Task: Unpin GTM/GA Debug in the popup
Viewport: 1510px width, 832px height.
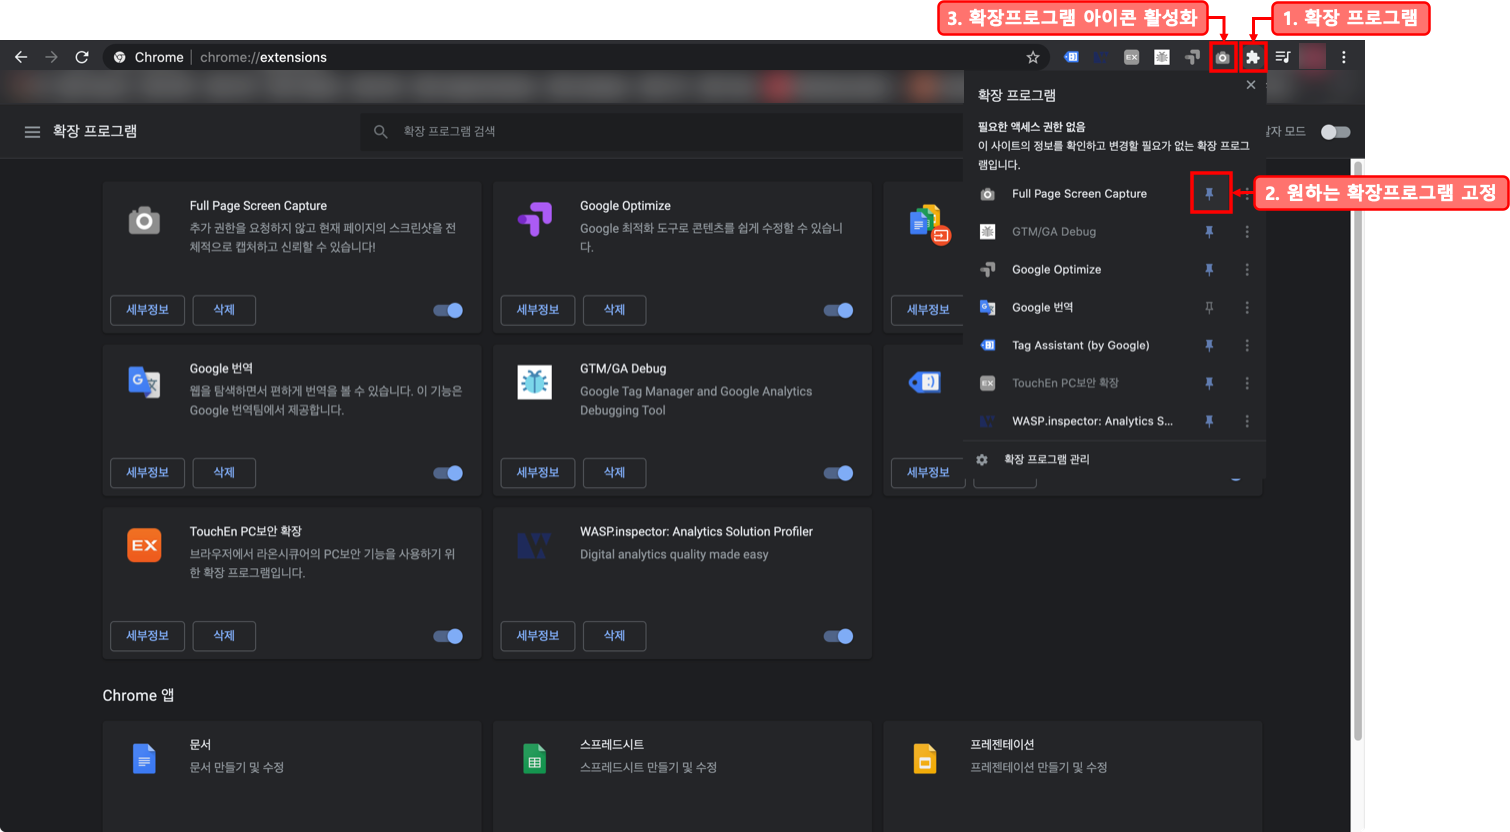Action: (1209, 232)
